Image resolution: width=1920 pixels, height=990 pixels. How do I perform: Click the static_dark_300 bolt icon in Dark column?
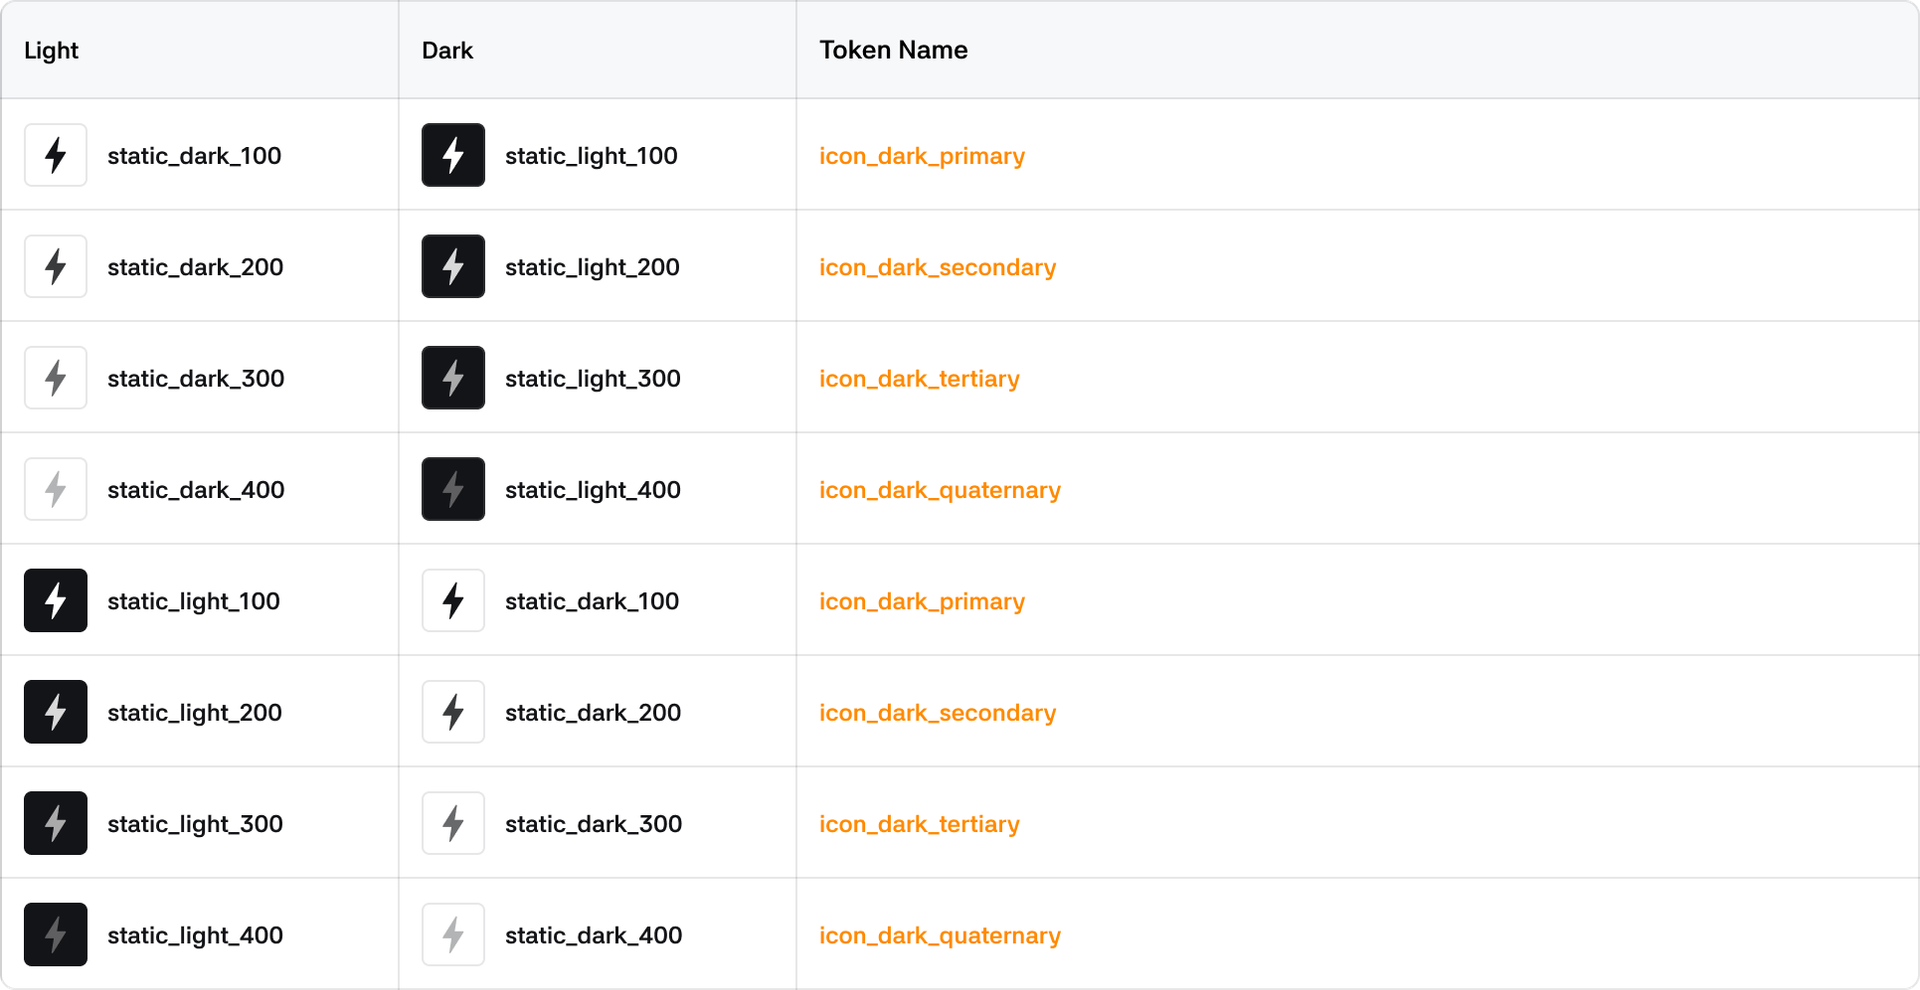[x=453, y=823]
